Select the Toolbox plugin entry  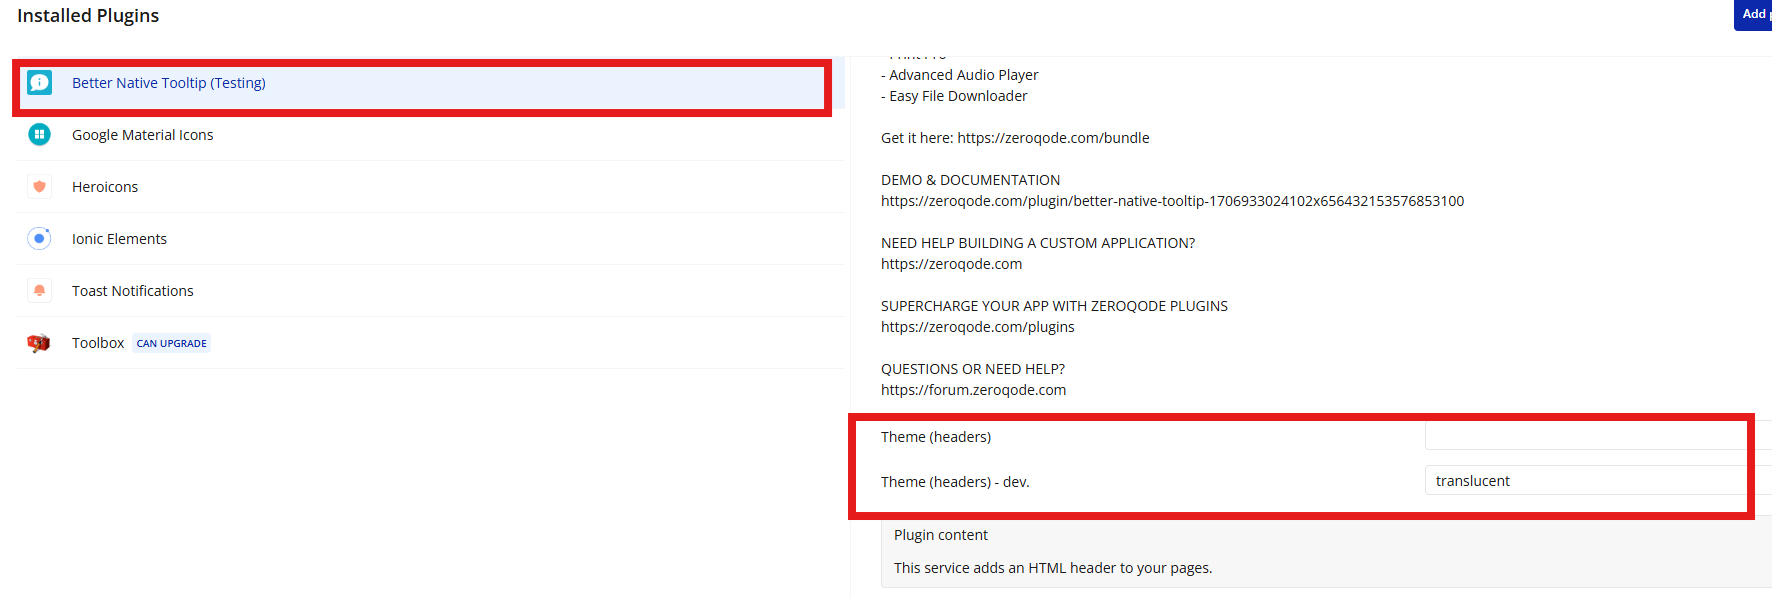click(x=430, y=343)
